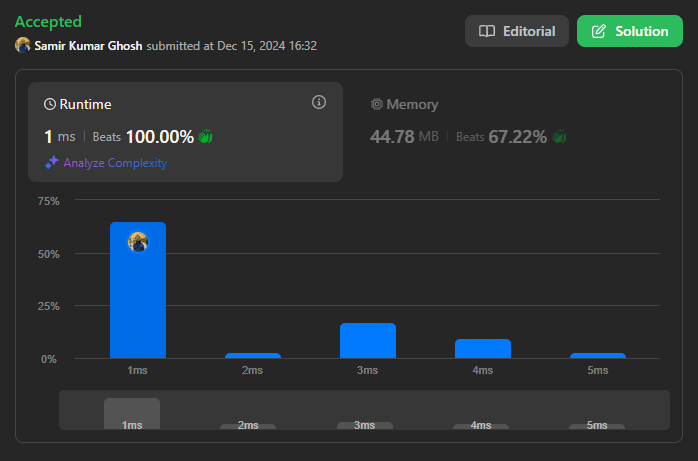Click the avatar marker on the 1ms bar
The height and width of the screenshot is (461, 698).
click(138, 241)
